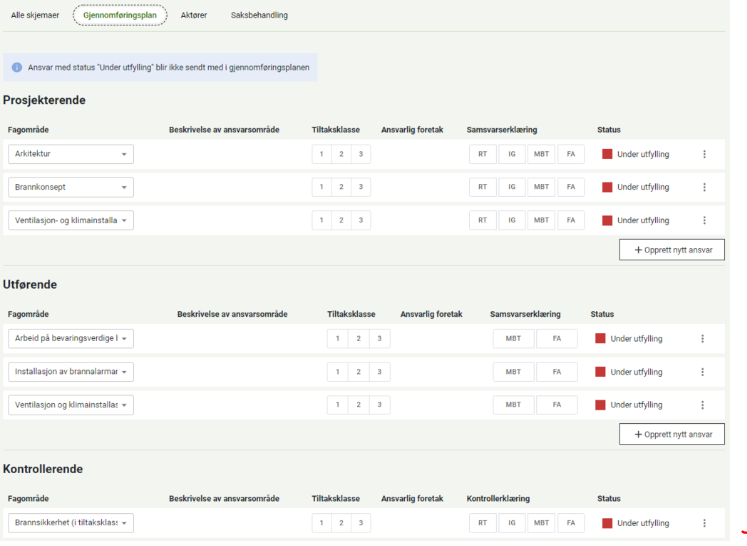The height and width of the screenshot is (546, 747).
Task: Click the red status square for Arkitektur
Action: 607,154
